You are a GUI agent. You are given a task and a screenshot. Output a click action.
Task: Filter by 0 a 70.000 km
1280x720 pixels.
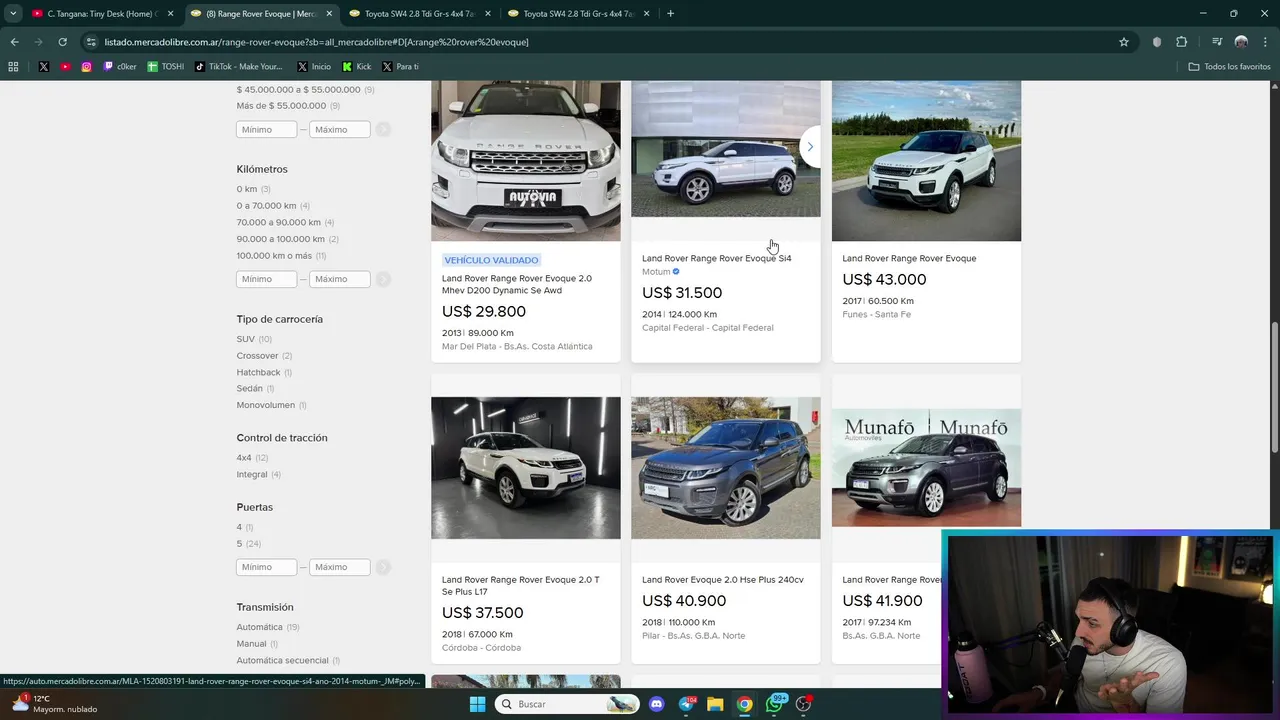pos(273,206)
